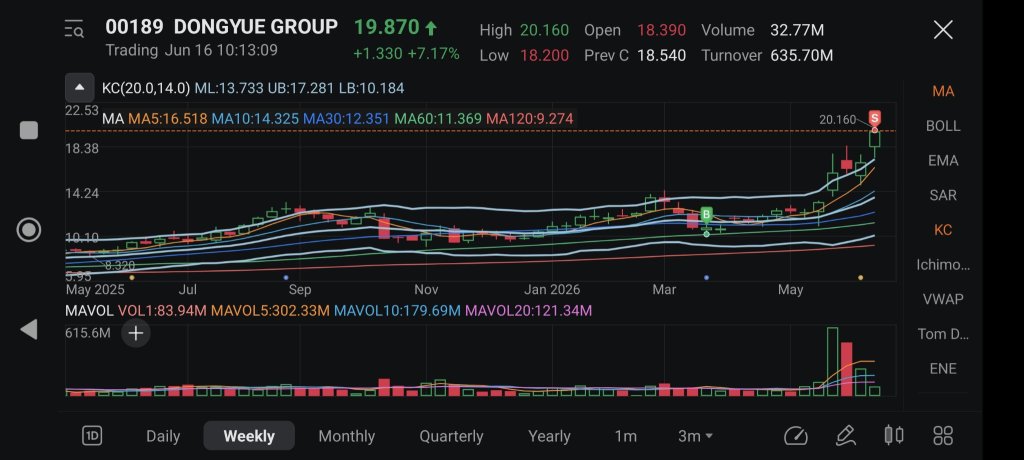The image size is (1024, 460).
Task: Toggle the KC indicator
Action: pos(943,230)
